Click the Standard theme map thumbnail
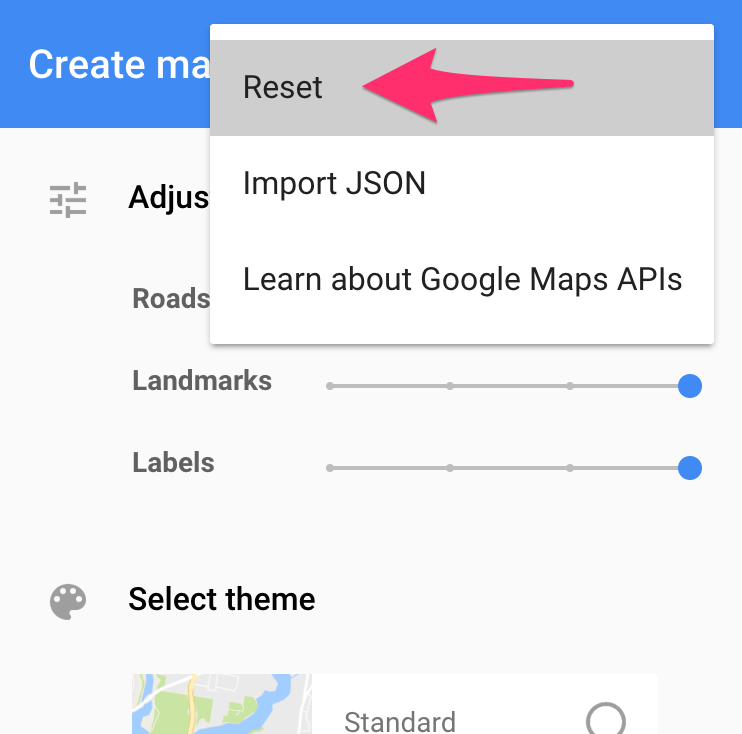This screenshot has height=734, width=742. (222, 704)
